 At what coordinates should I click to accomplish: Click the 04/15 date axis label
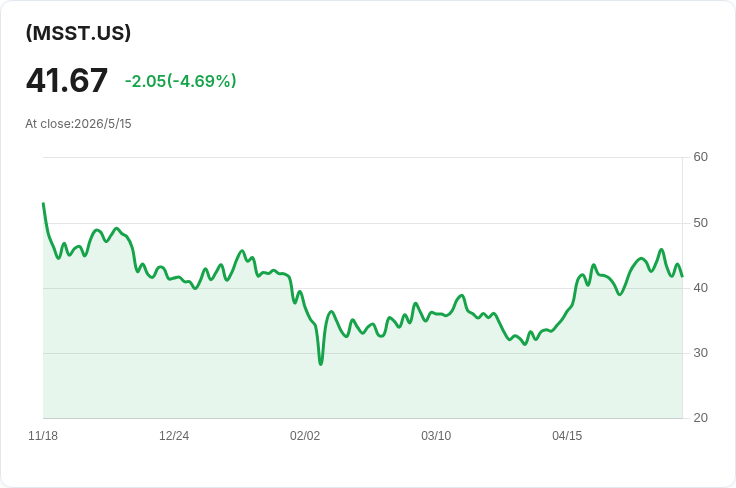point(567,436)
